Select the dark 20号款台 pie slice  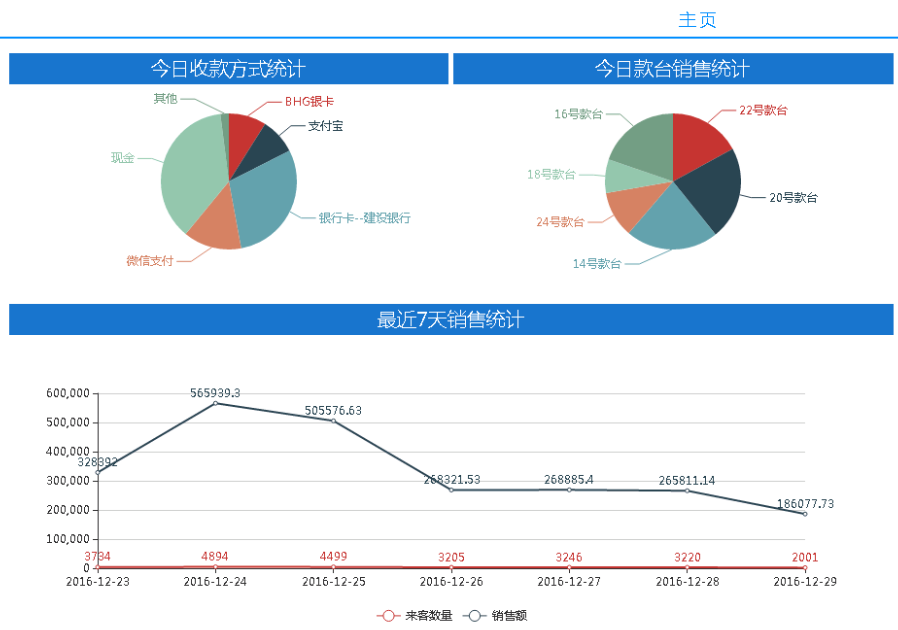tap(713, 189)
